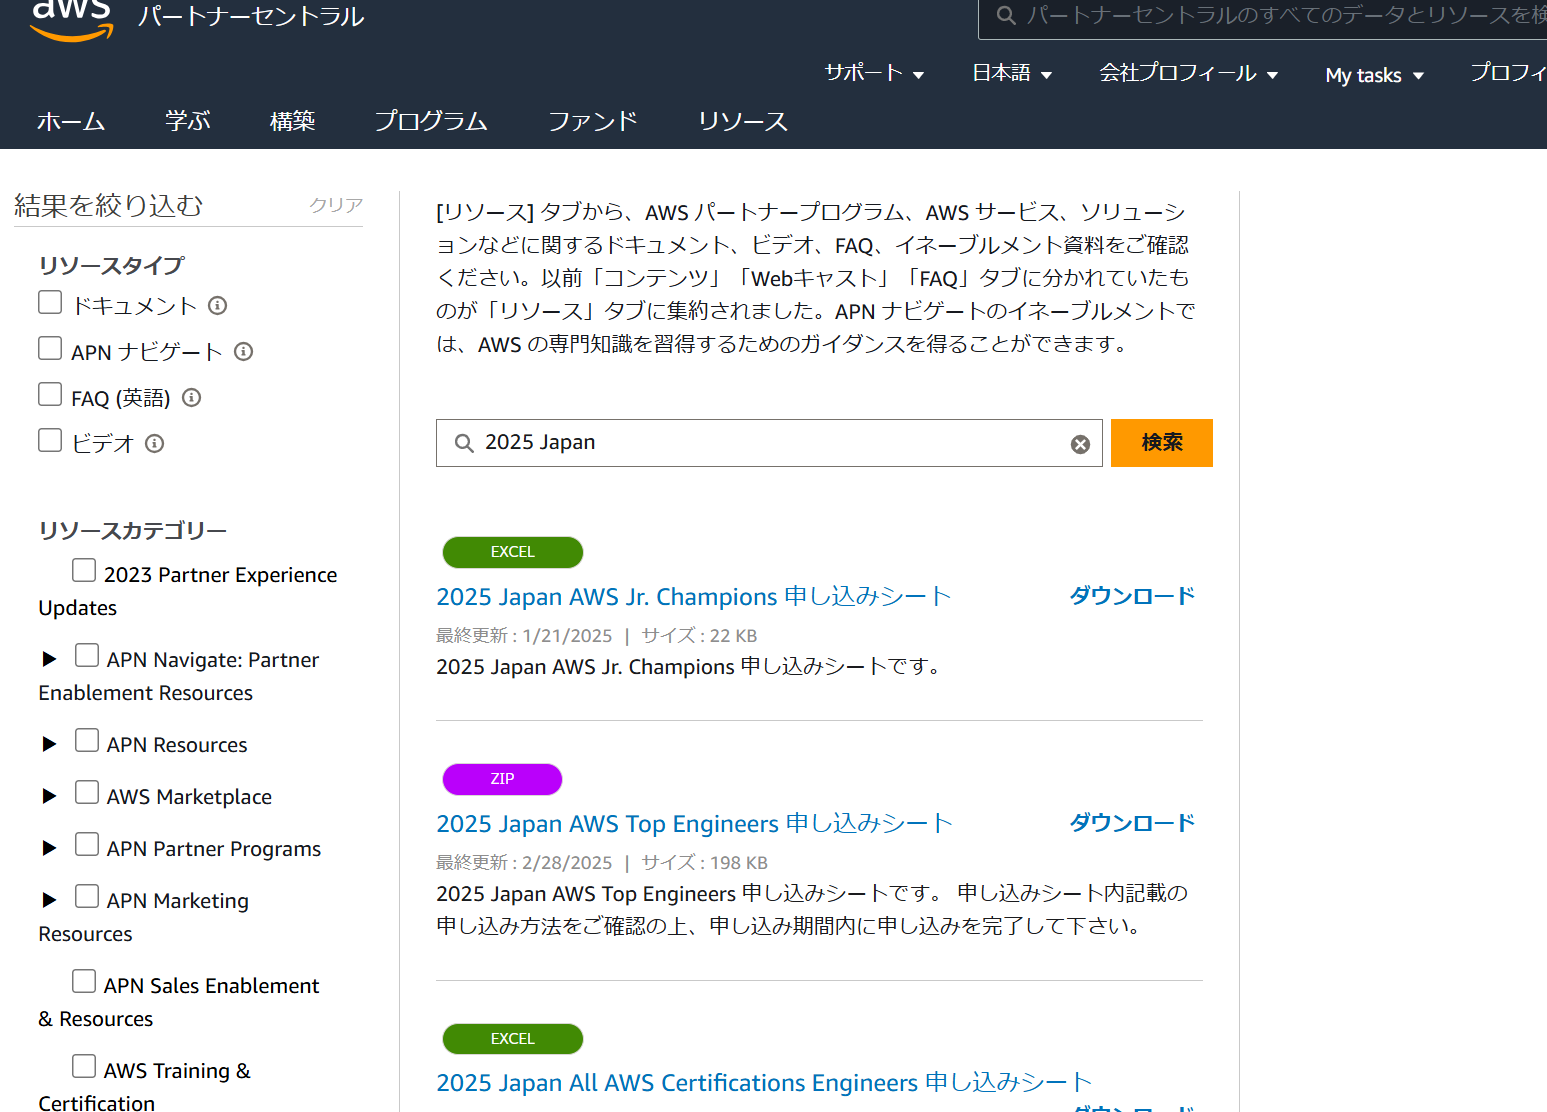Screen dimensions: 1547x1112
Task: Open the 構築 tab
Action: pyautogui.click(x=293, y=121)
